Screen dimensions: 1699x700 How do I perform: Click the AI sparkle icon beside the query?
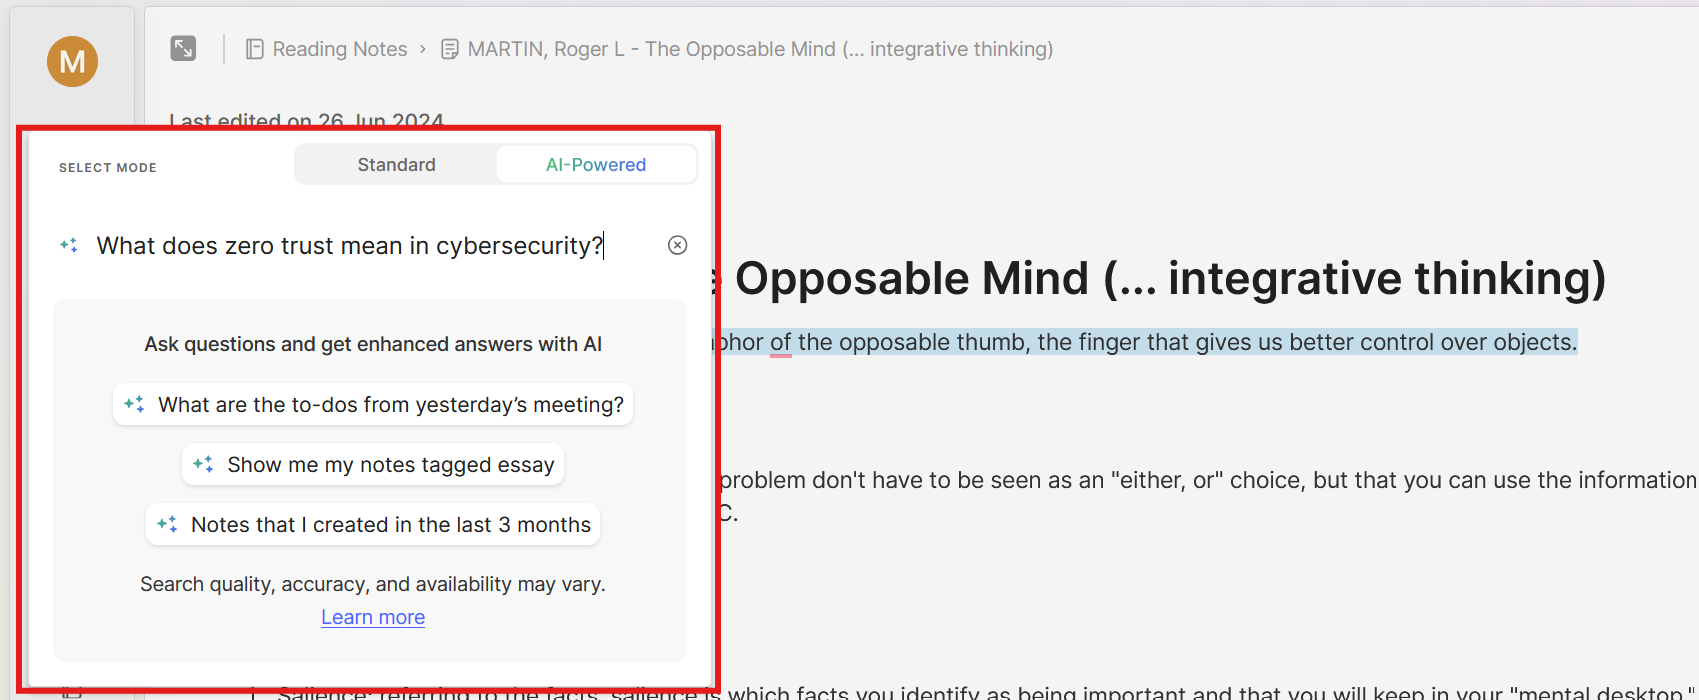pyautogui.click(x=69, y=245)
